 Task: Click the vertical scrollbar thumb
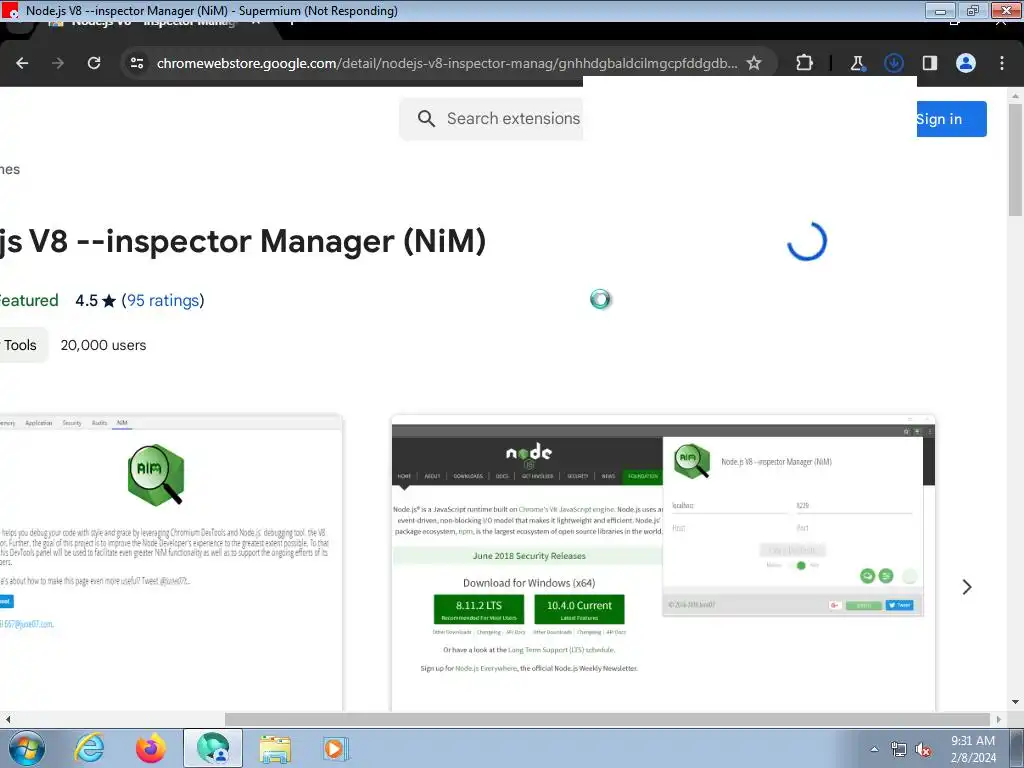(x=1015, y=160)
